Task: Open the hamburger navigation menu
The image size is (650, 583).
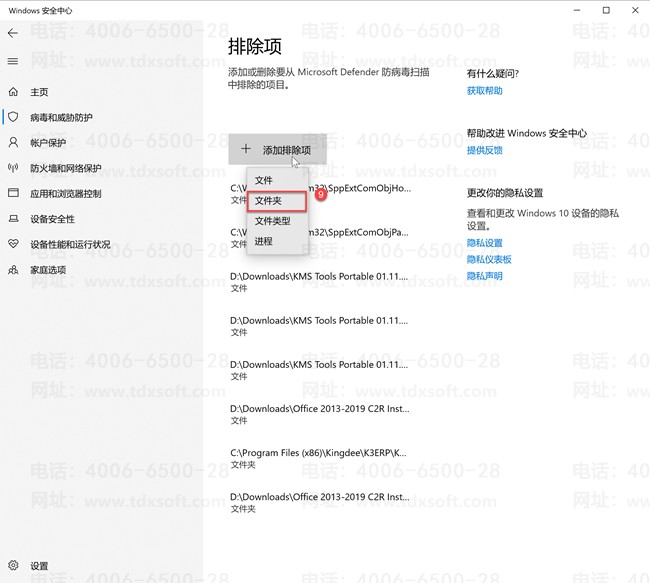Action: [x=13, y=61]
